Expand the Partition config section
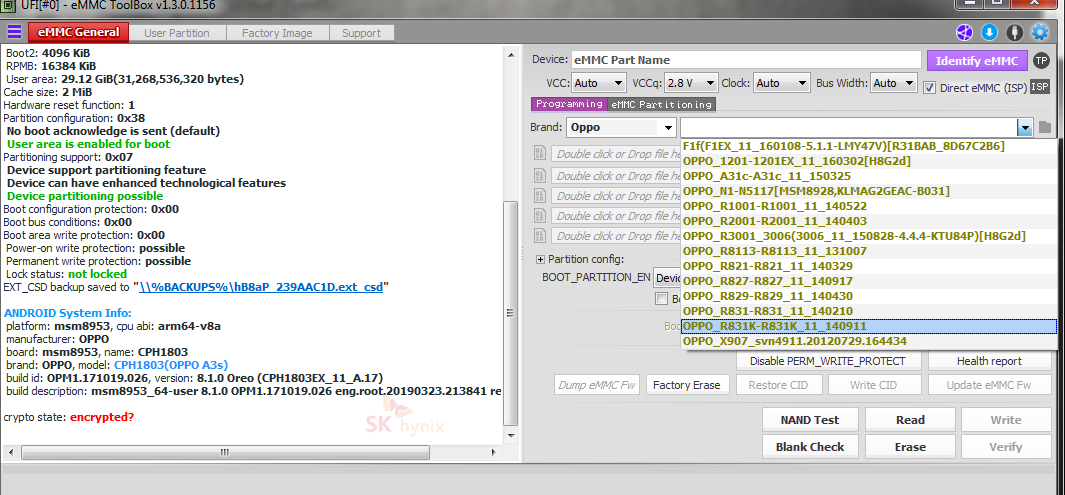 (541, 259)
